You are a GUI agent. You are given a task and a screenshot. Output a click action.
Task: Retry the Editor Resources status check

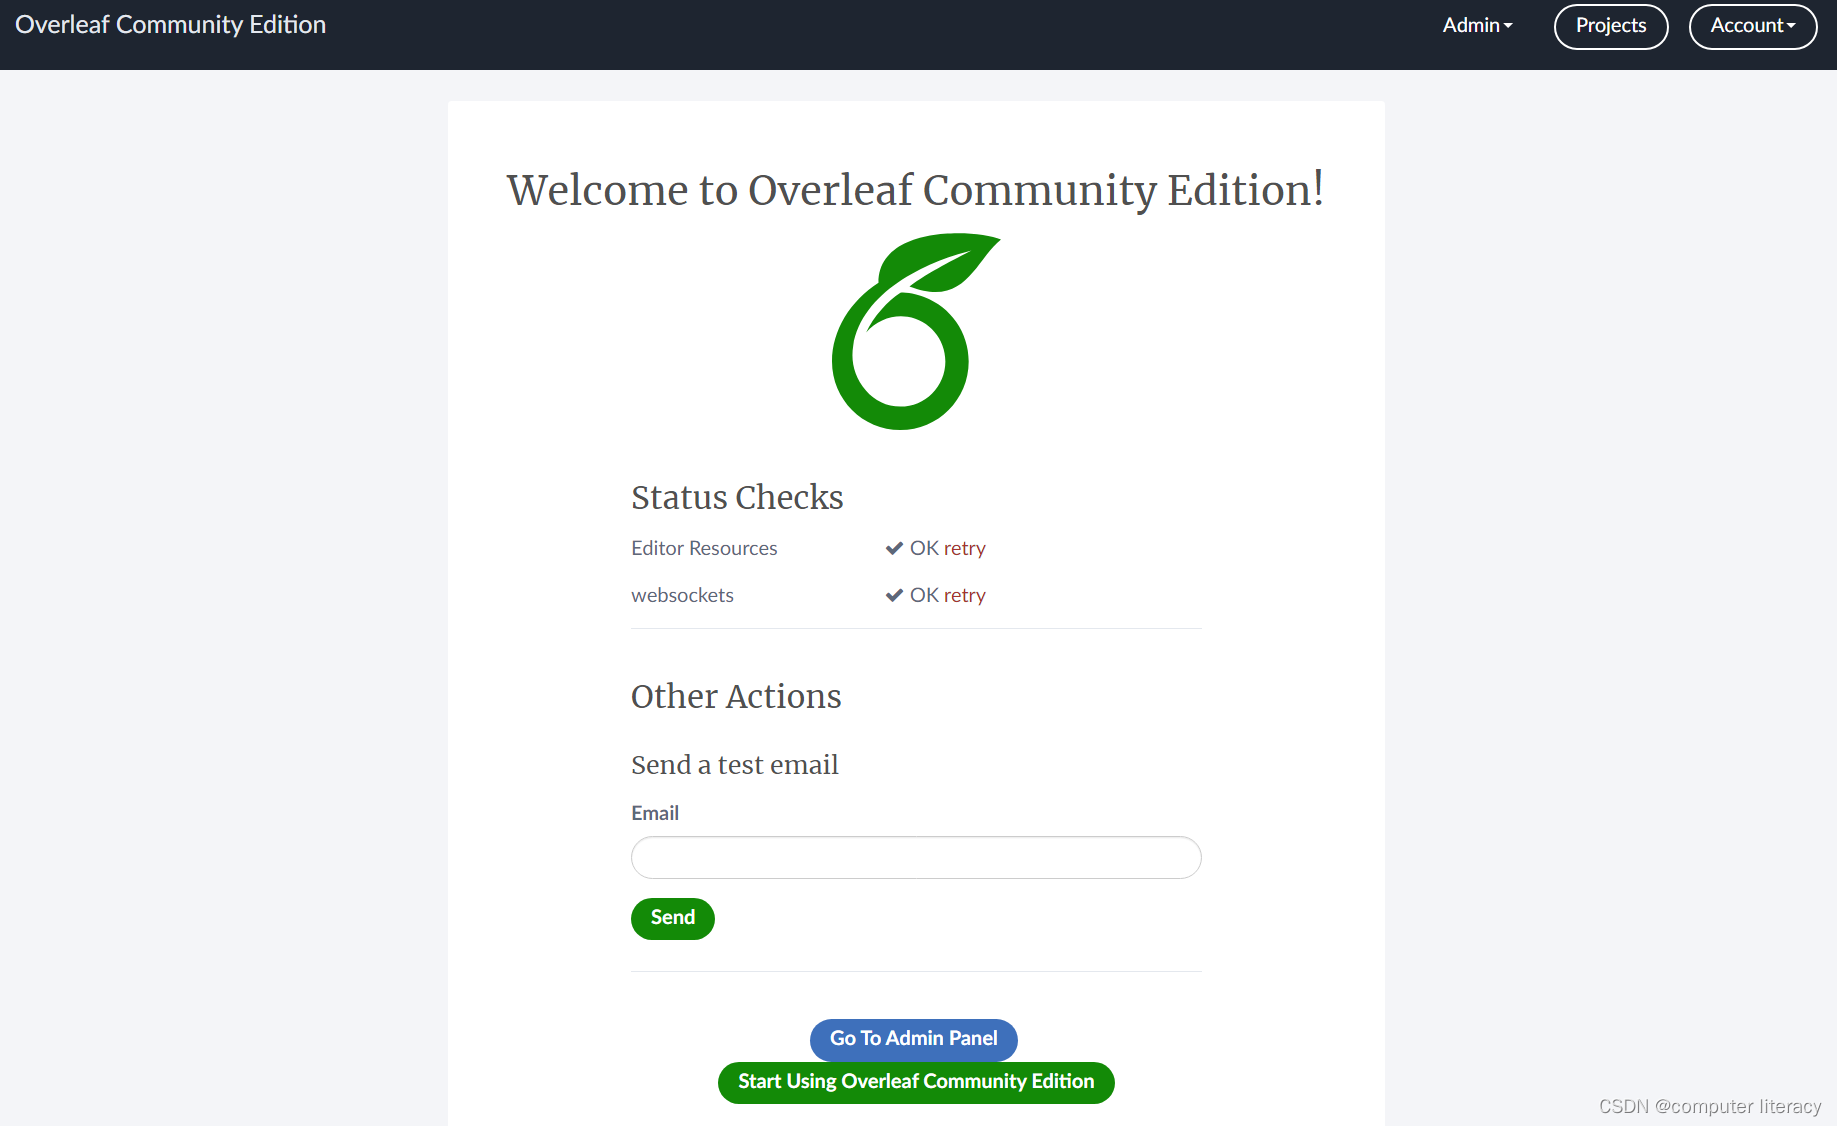click(x=965, y=548)
